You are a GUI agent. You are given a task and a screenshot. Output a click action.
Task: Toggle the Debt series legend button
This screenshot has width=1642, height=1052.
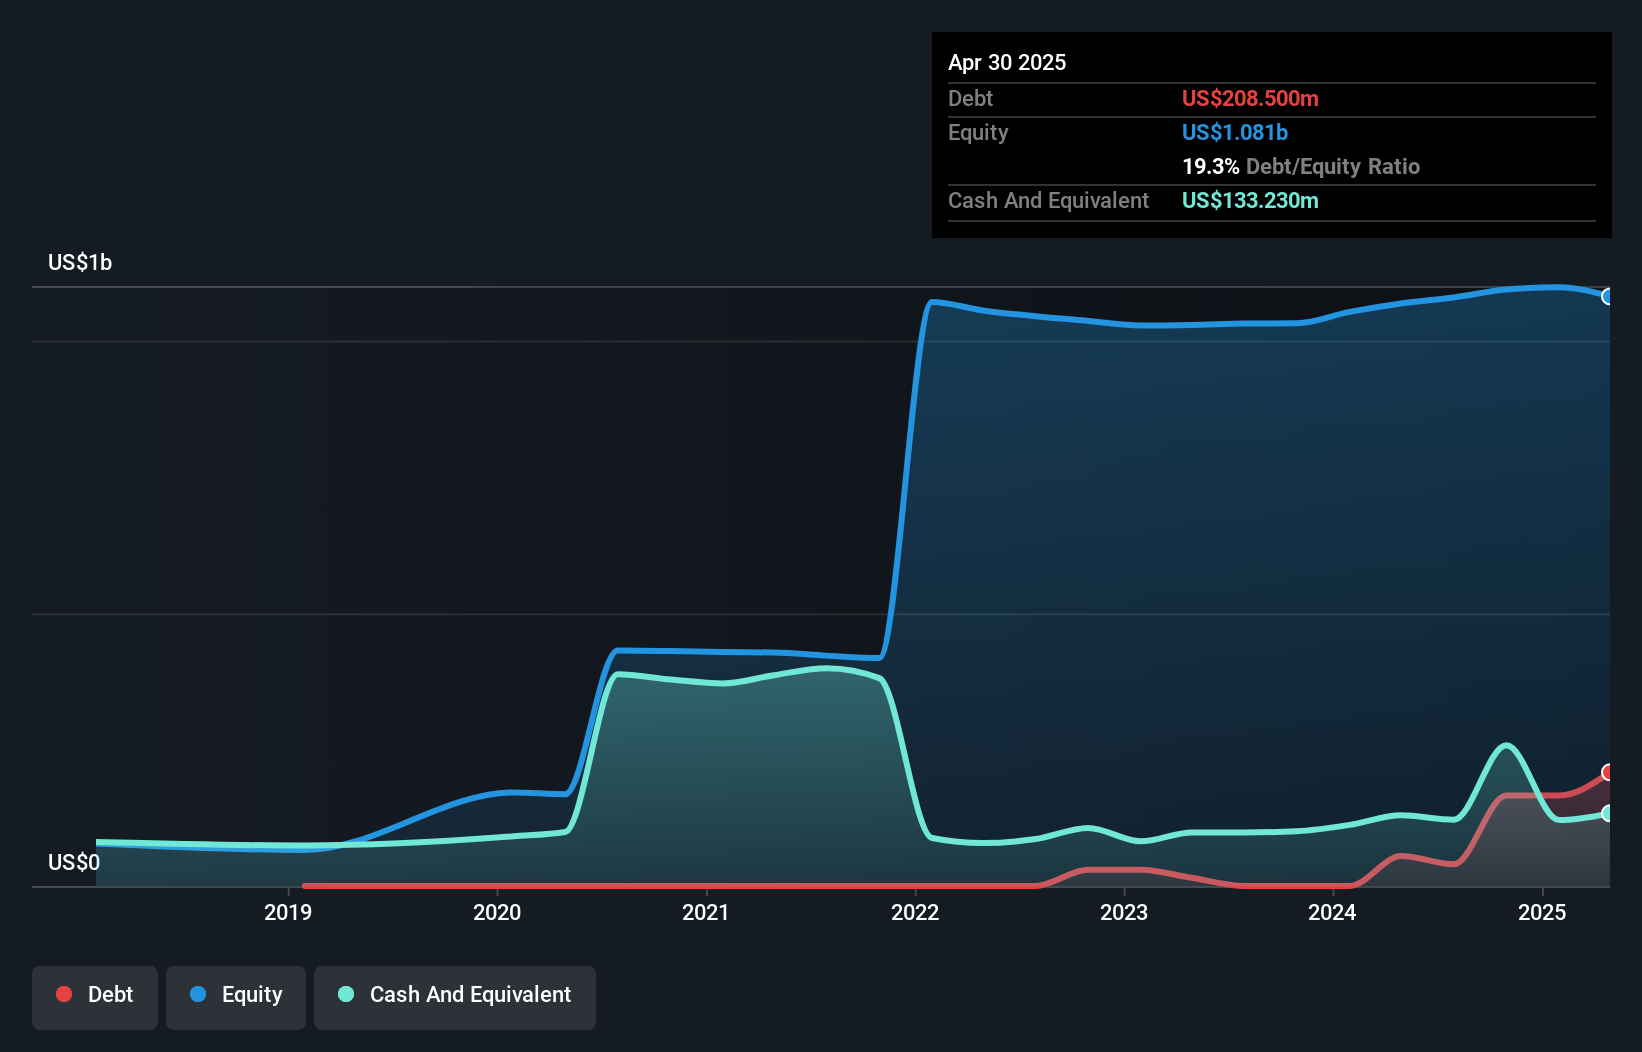tap(95, 997)
